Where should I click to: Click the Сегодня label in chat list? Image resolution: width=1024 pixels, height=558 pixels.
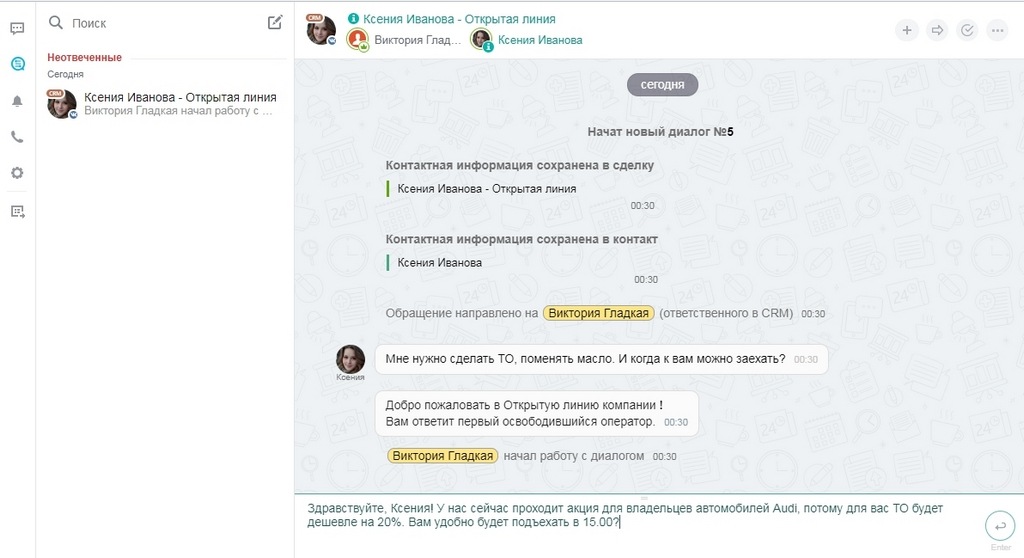65,74
